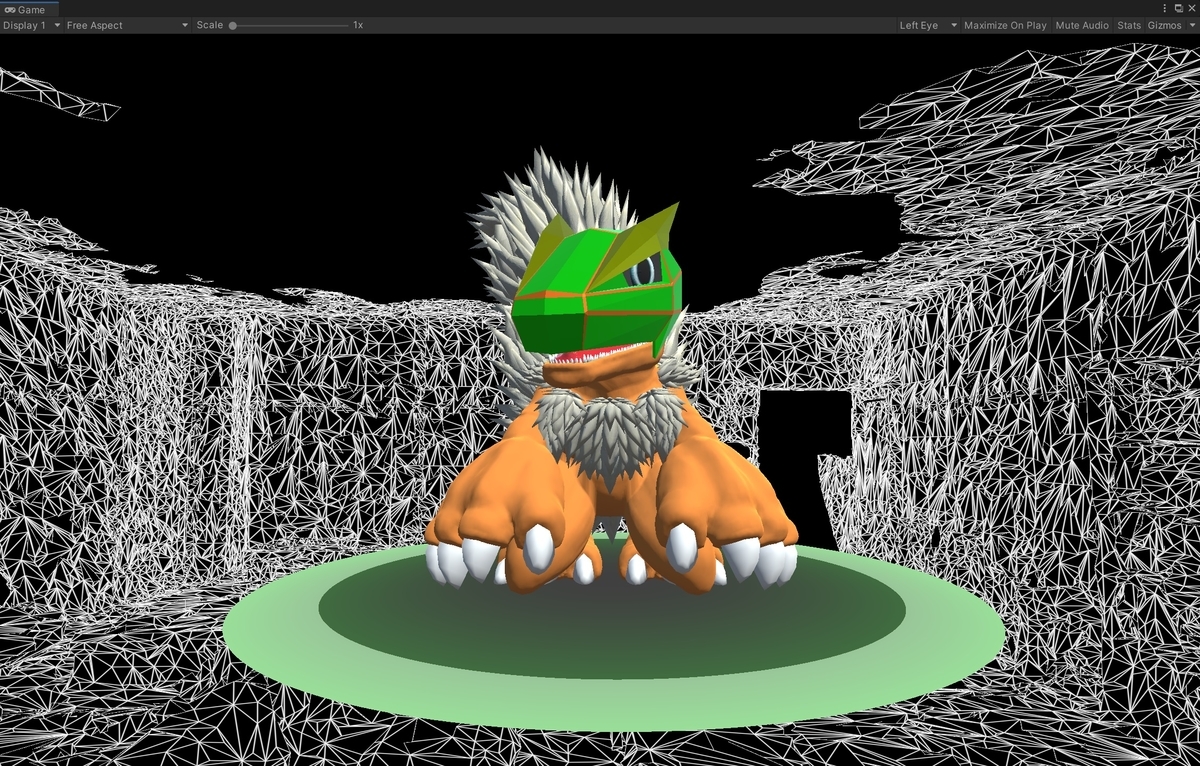Click the Scale slider handle
Viewport: 1200px width, 766px height.
[x=233, y=25]
